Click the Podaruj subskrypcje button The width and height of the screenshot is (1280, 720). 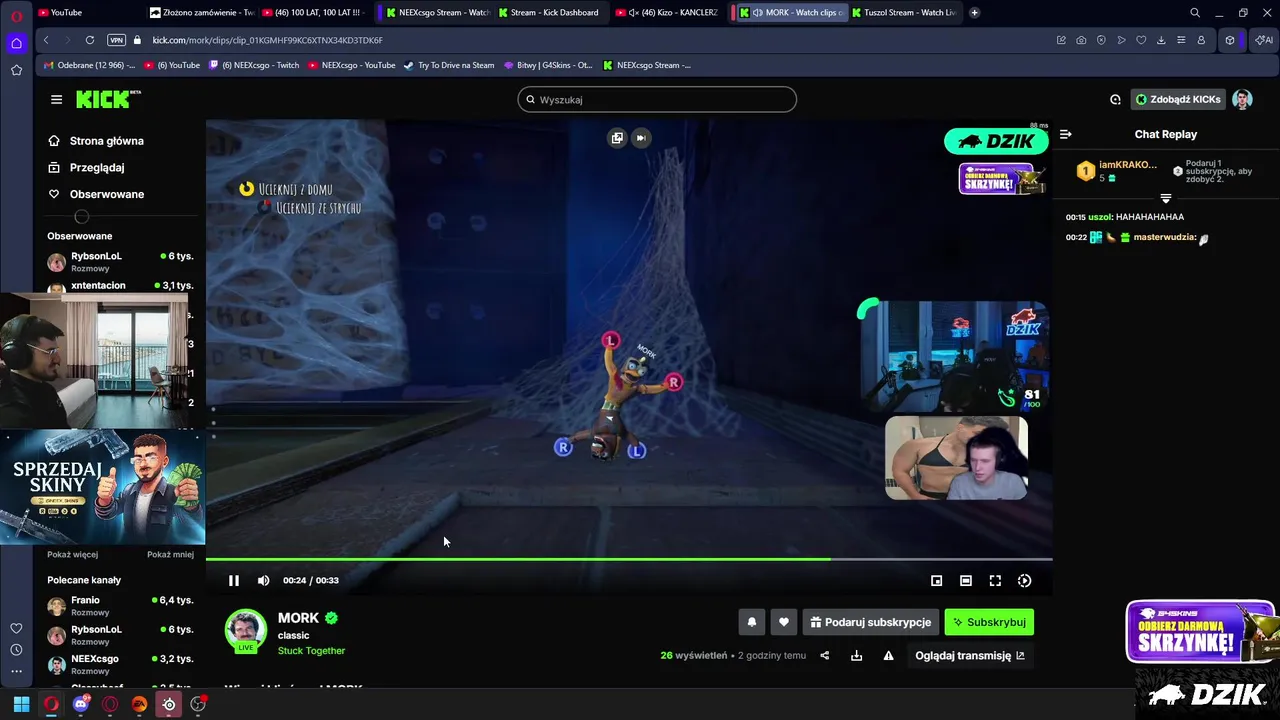click(870, 622)
